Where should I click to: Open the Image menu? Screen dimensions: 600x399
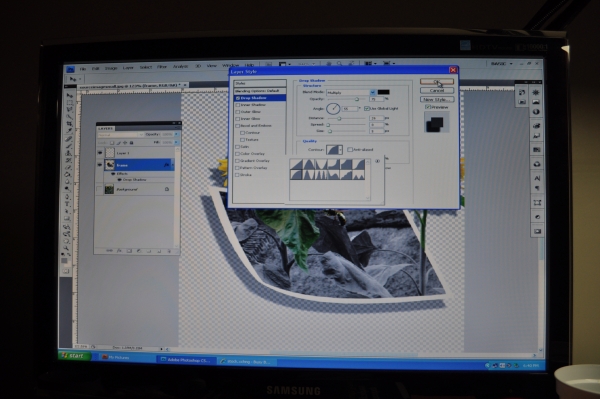pos(111,68)
